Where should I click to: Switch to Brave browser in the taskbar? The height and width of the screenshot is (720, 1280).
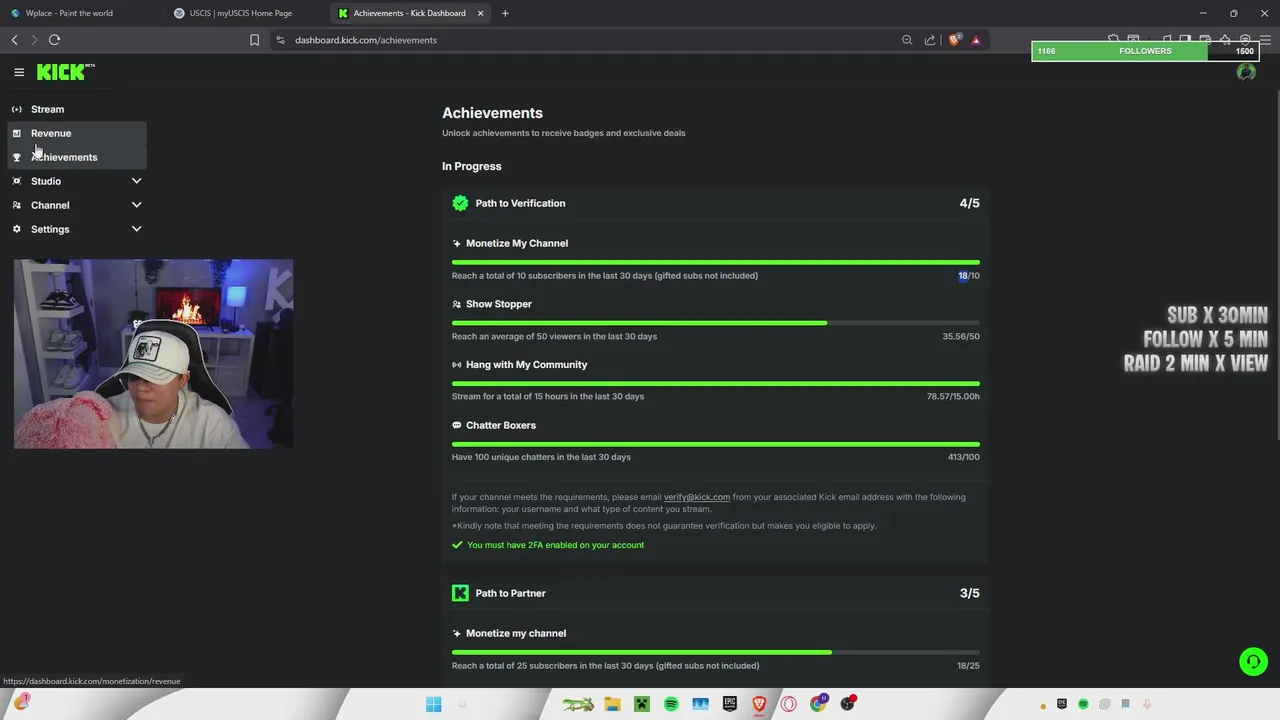coord(759,704)
